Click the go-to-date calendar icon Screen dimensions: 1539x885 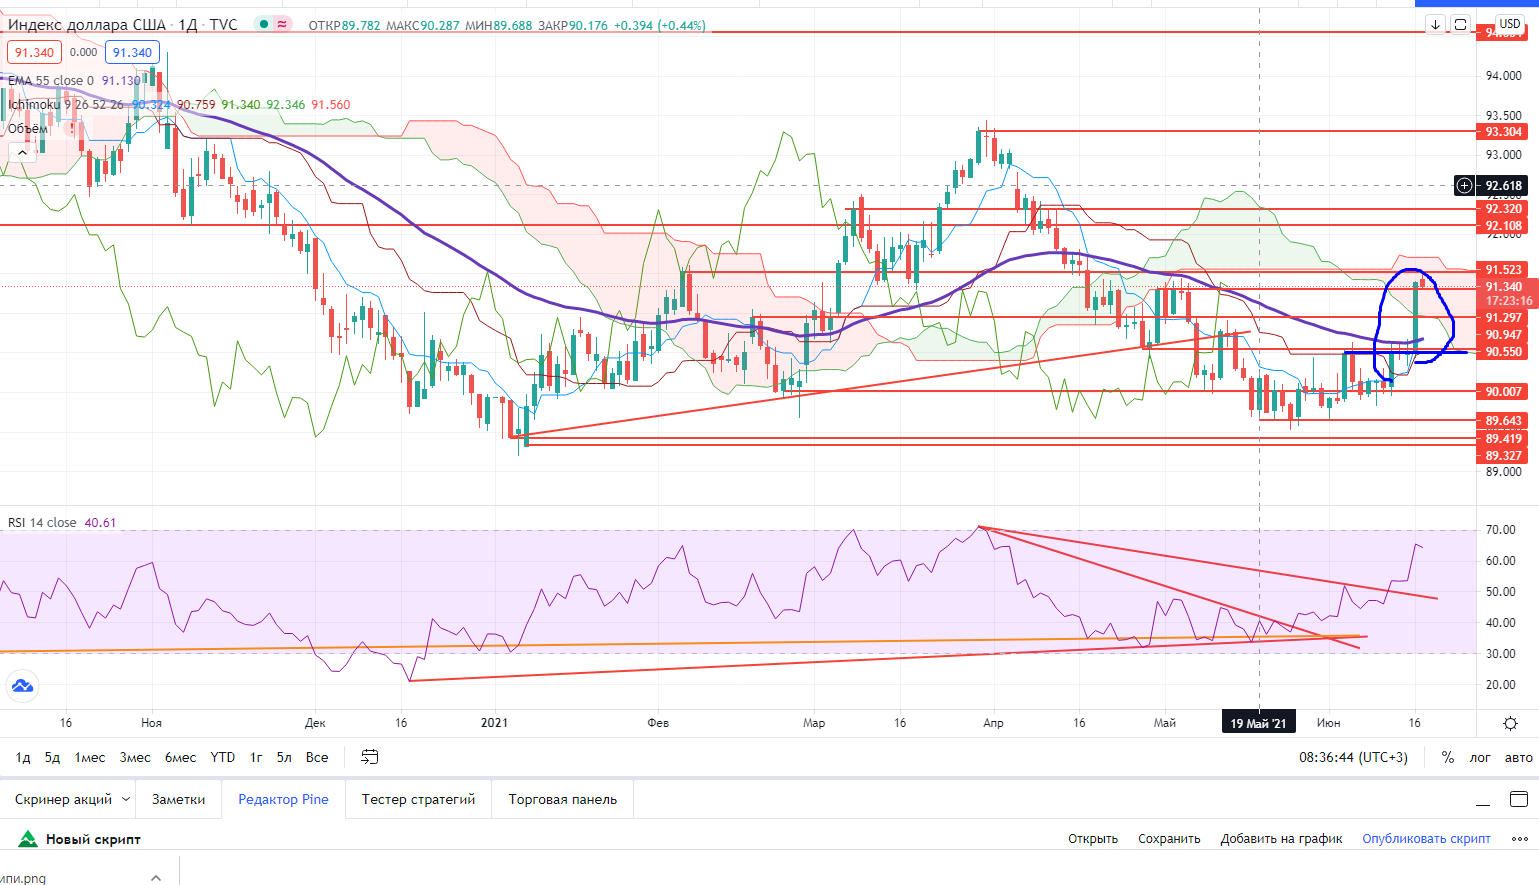point(369,757)
